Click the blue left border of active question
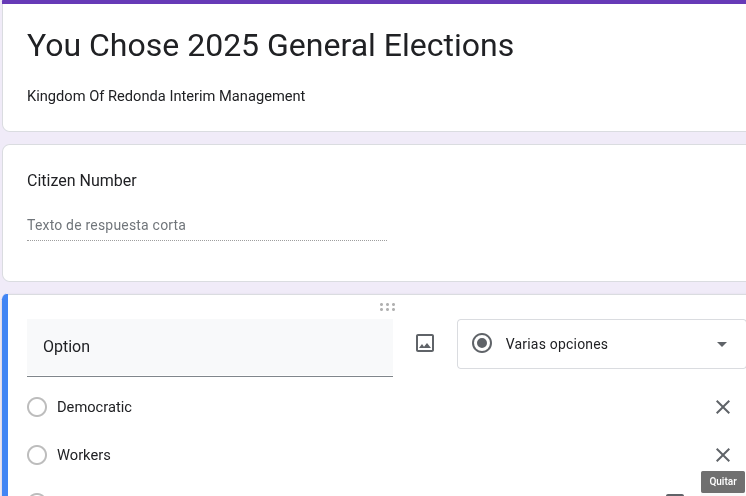Viewport: 746px width, 496px height. [5, 400]
